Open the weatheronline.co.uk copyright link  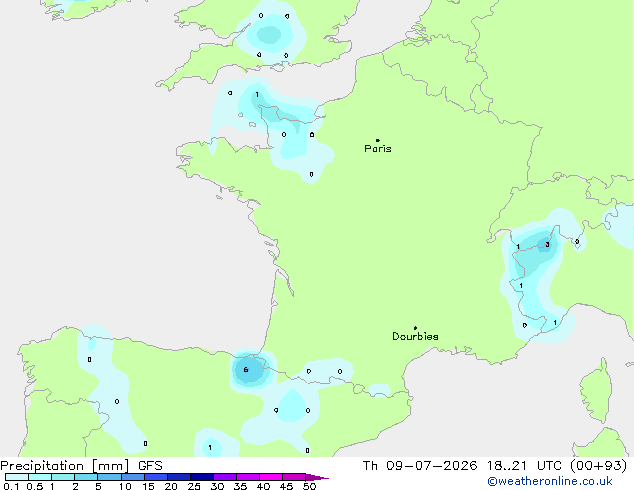550,481
